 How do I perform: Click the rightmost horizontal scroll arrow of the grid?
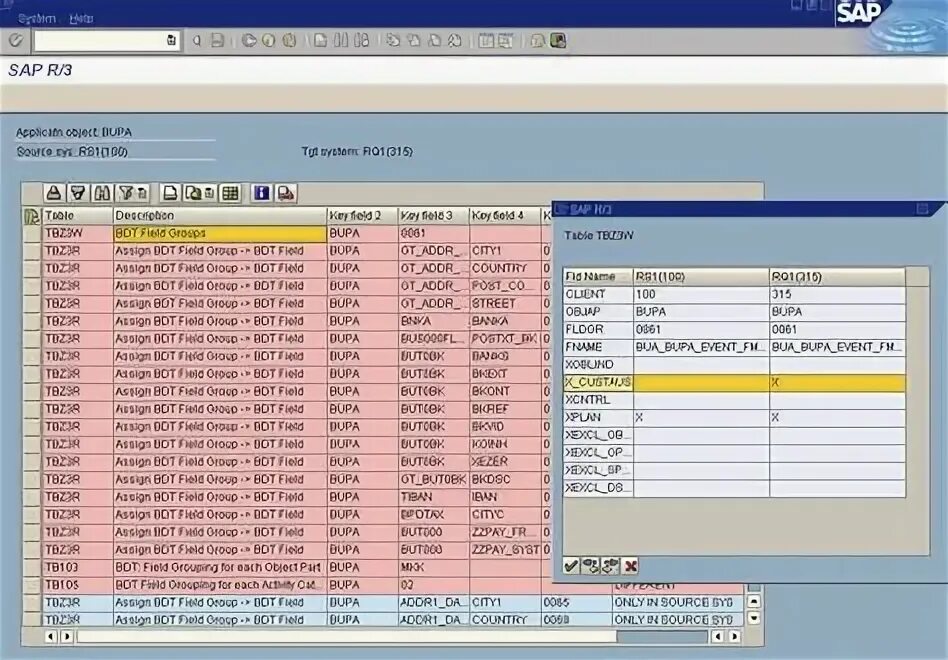(735, 636)
